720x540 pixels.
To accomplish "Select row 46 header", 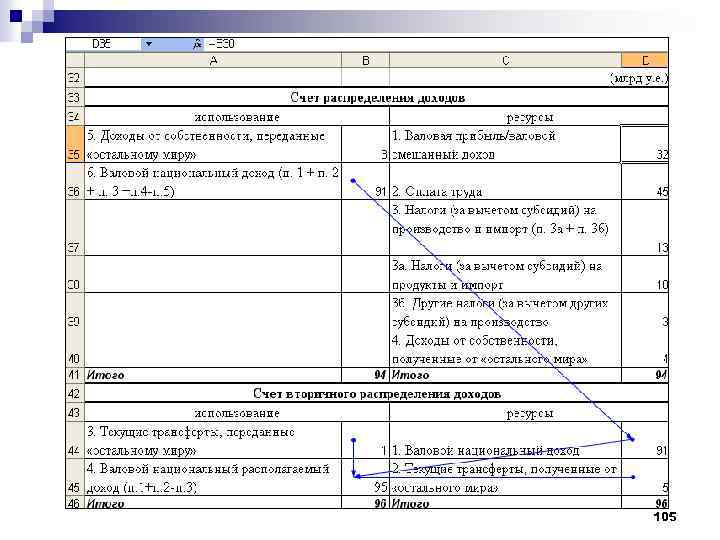I will tap(74, 502).
